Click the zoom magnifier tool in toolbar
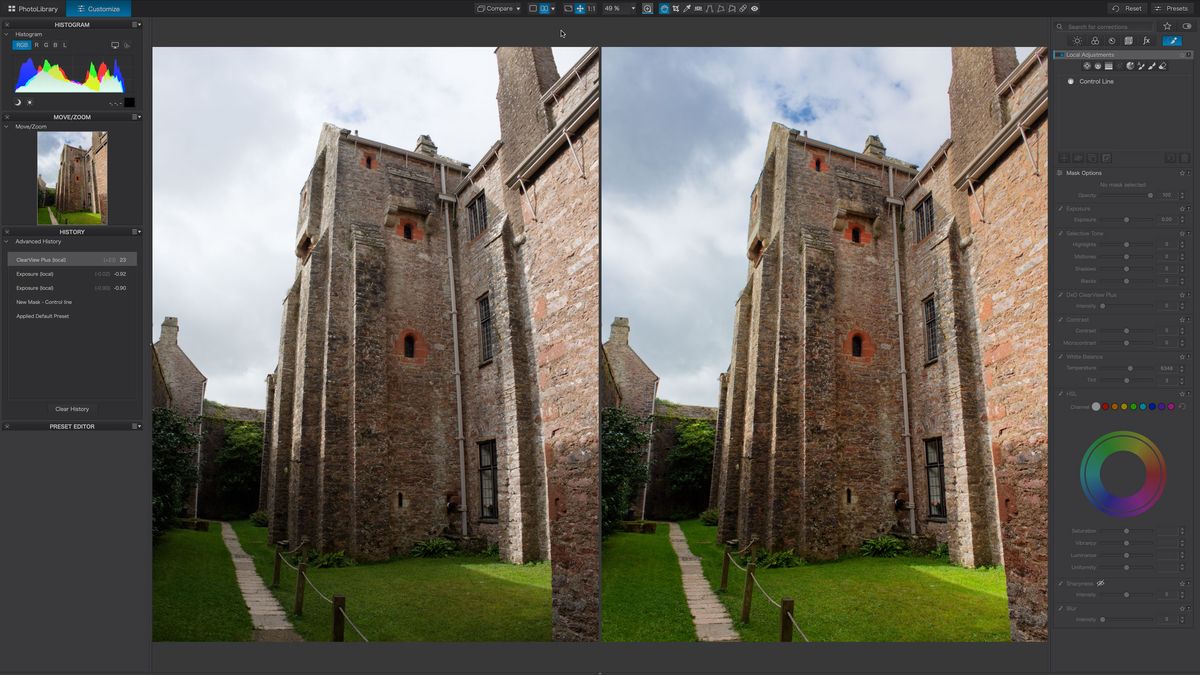Viewport: 1200px width, 675px height. 648,8
